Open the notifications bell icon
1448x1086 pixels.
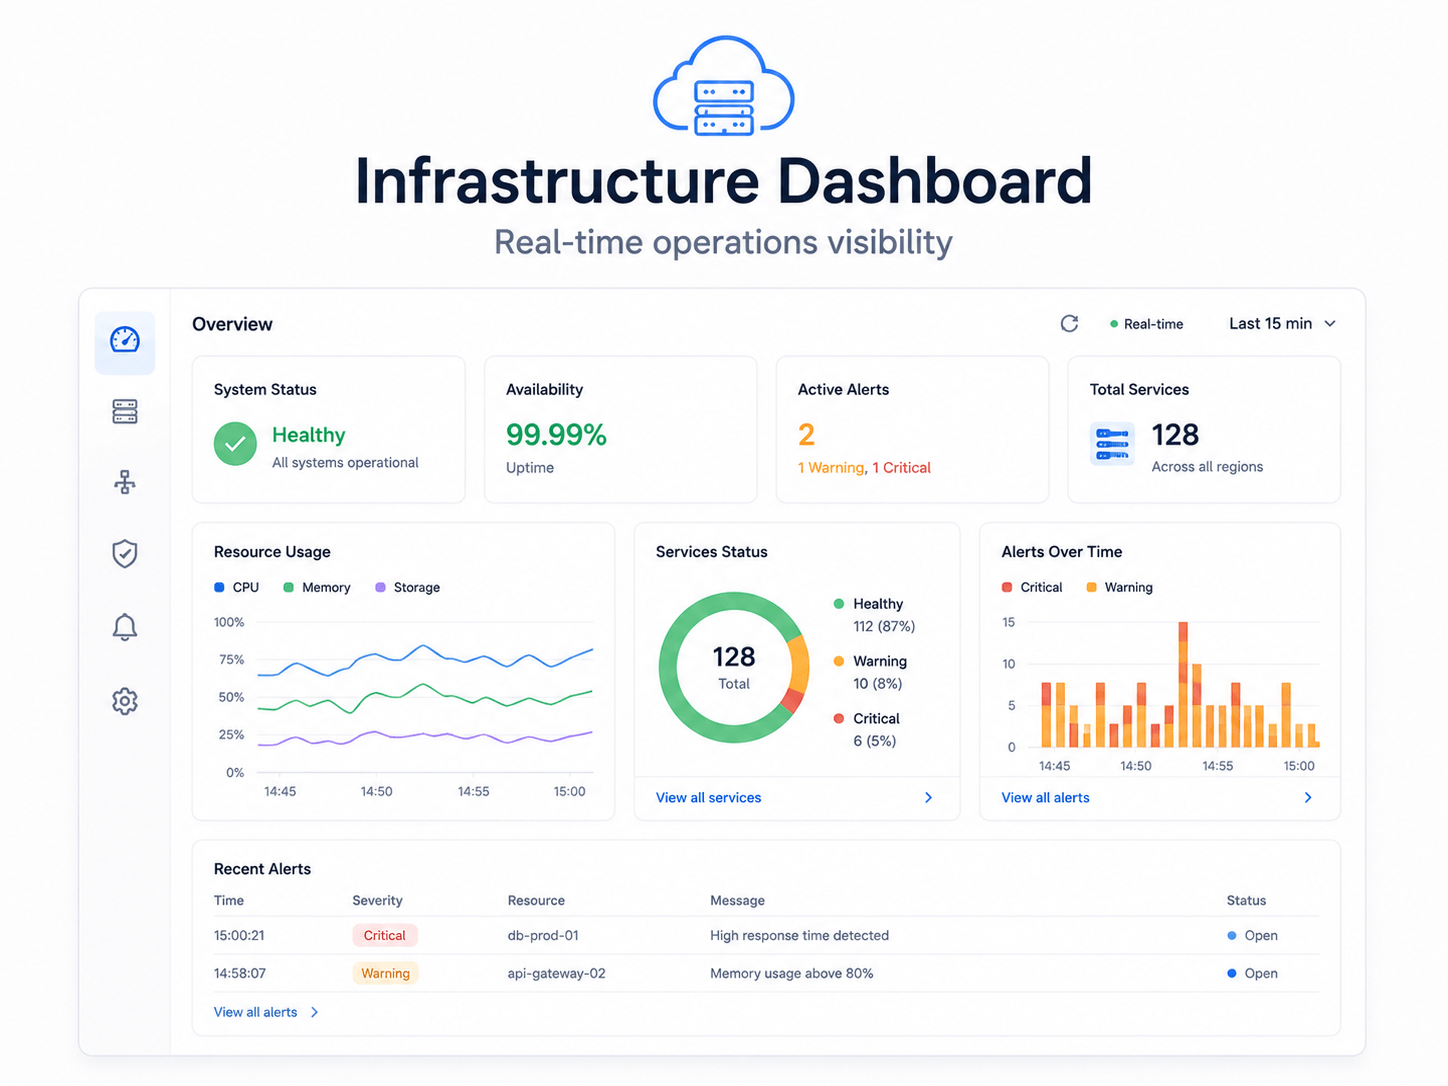tap(125, 627)
